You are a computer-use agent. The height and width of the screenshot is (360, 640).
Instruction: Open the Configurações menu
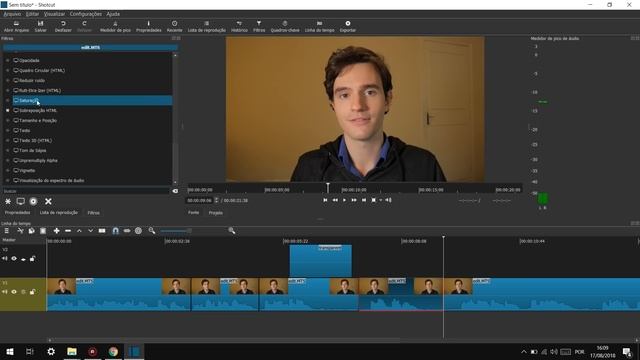(86, 14)
